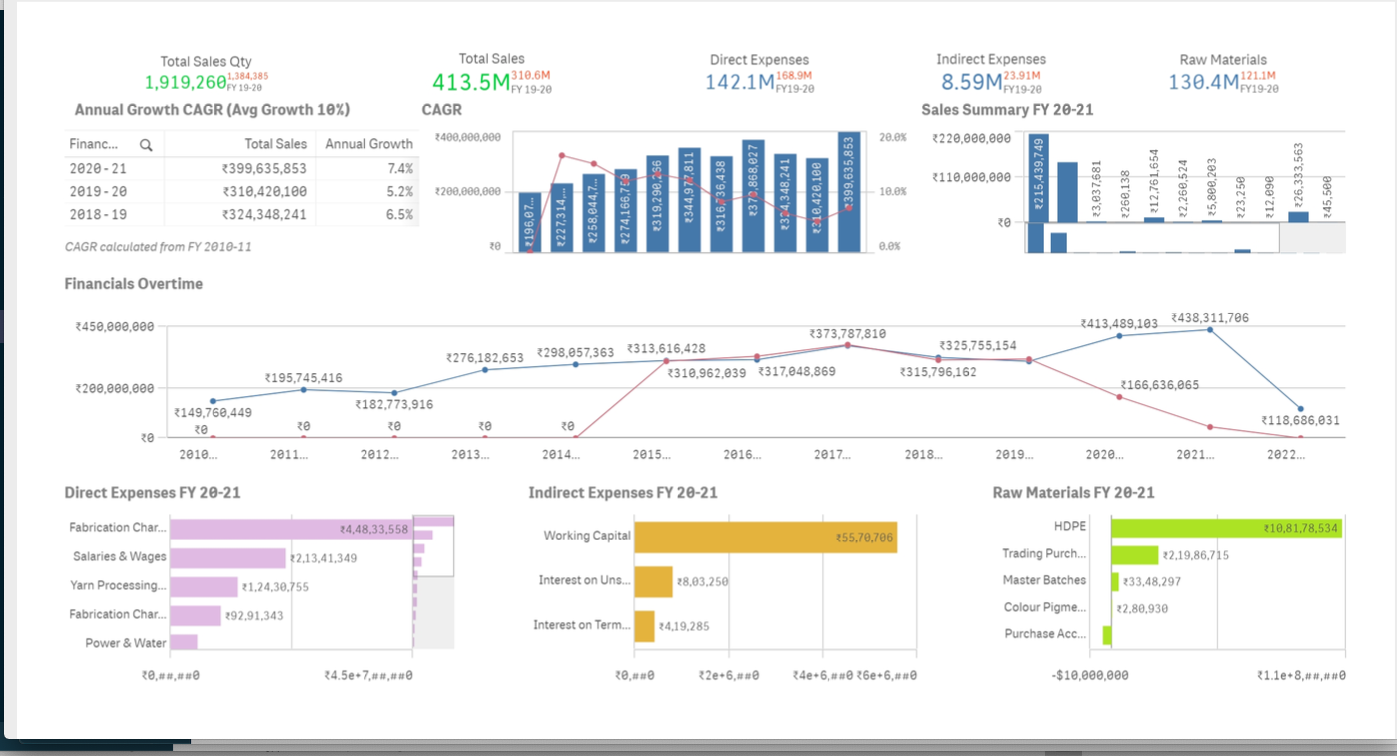Select the Fabrication Char... bar worth ₹4,48,33,558
The width and height of the screenshot is (1397, 756).
tap(291, 528)
